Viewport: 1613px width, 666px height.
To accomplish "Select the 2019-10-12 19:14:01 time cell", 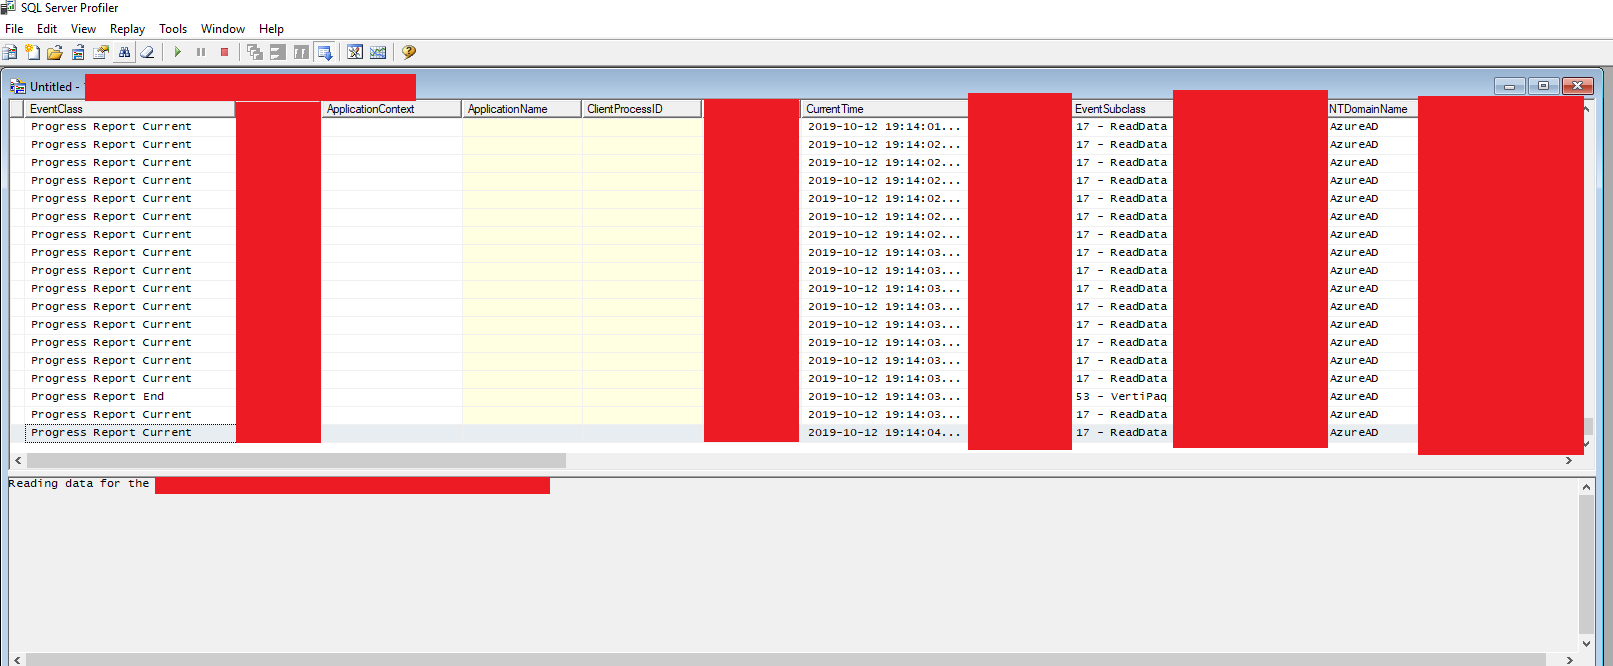I will pyautogui.click(x=884, y=127).
